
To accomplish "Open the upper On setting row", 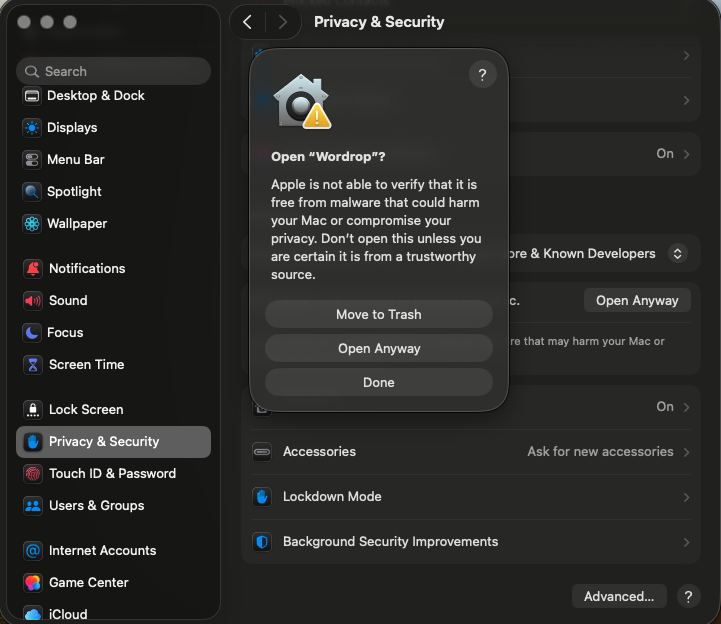I will point(471,154).
